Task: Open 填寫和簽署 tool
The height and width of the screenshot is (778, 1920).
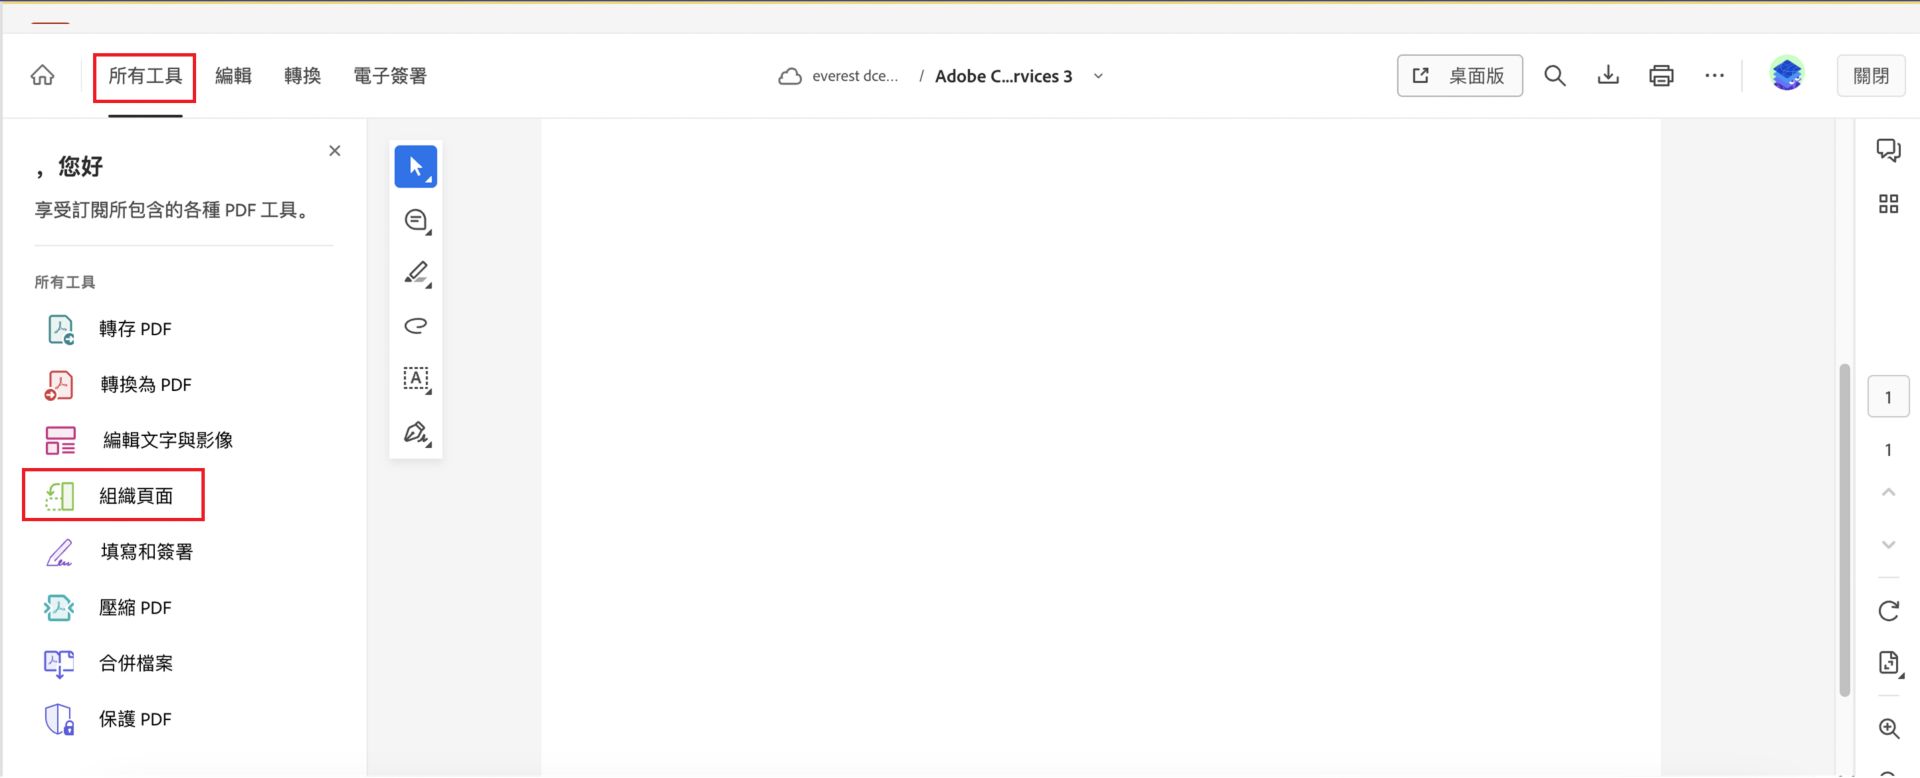Action: pos(119,552)
